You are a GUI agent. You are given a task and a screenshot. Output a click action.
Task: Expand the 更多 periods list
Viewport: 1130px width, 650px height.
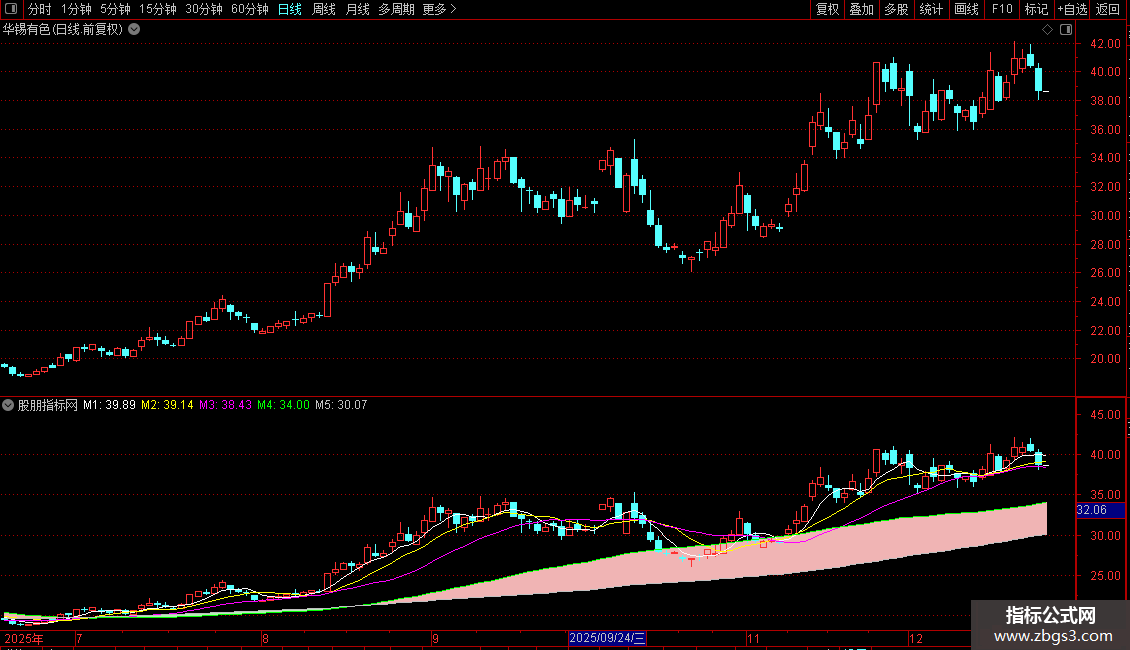(x=440, y=9)
